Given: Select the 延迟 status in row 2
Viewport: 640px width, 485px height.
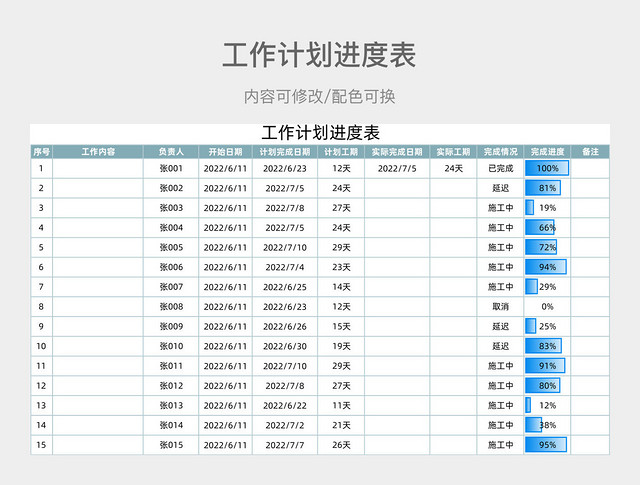Looking at the screenshot, I should pyautogui.click(x=500, y=188).
